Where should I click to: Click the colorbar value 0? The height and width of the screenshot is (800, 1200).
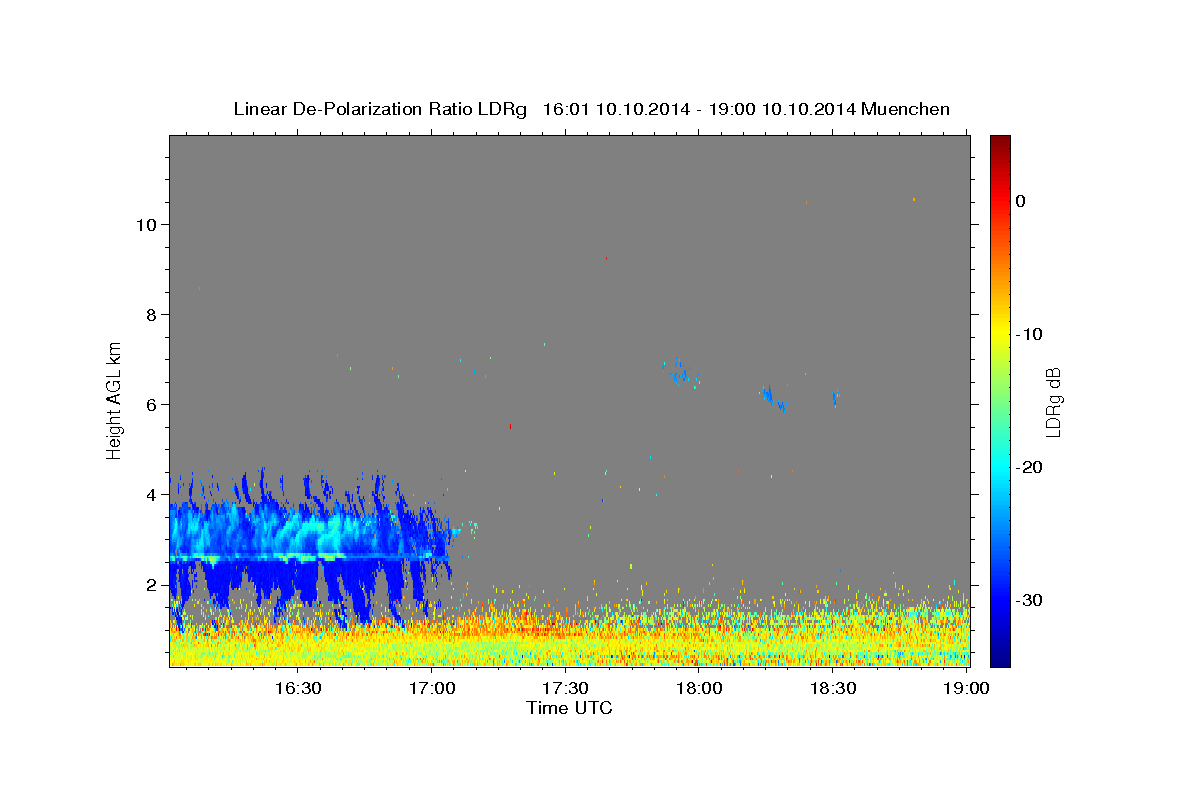tap(1020, 201)
